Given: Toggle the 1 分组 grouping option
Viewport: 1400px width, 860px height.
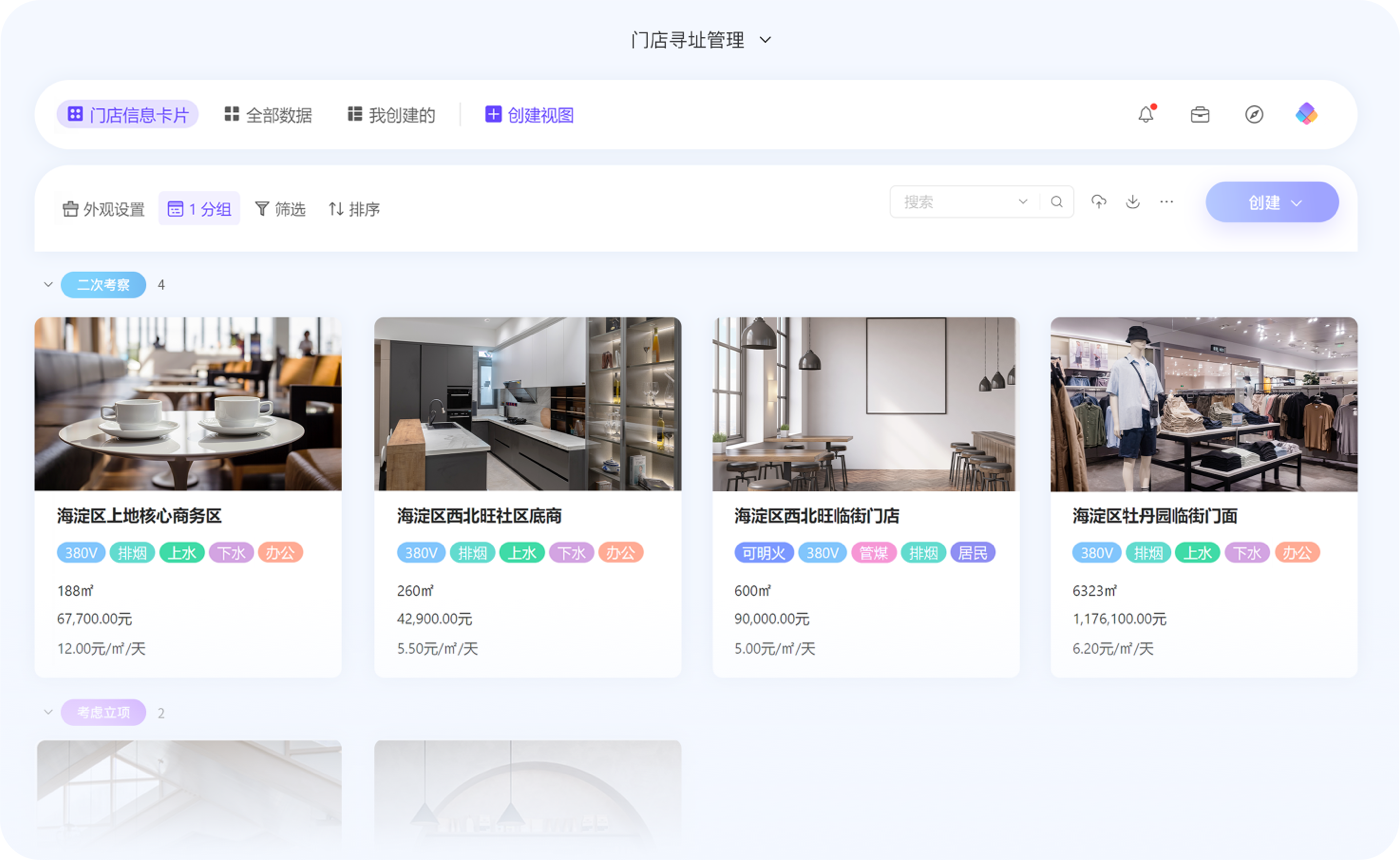Looking at the screenshot, I should pos(199,209).
